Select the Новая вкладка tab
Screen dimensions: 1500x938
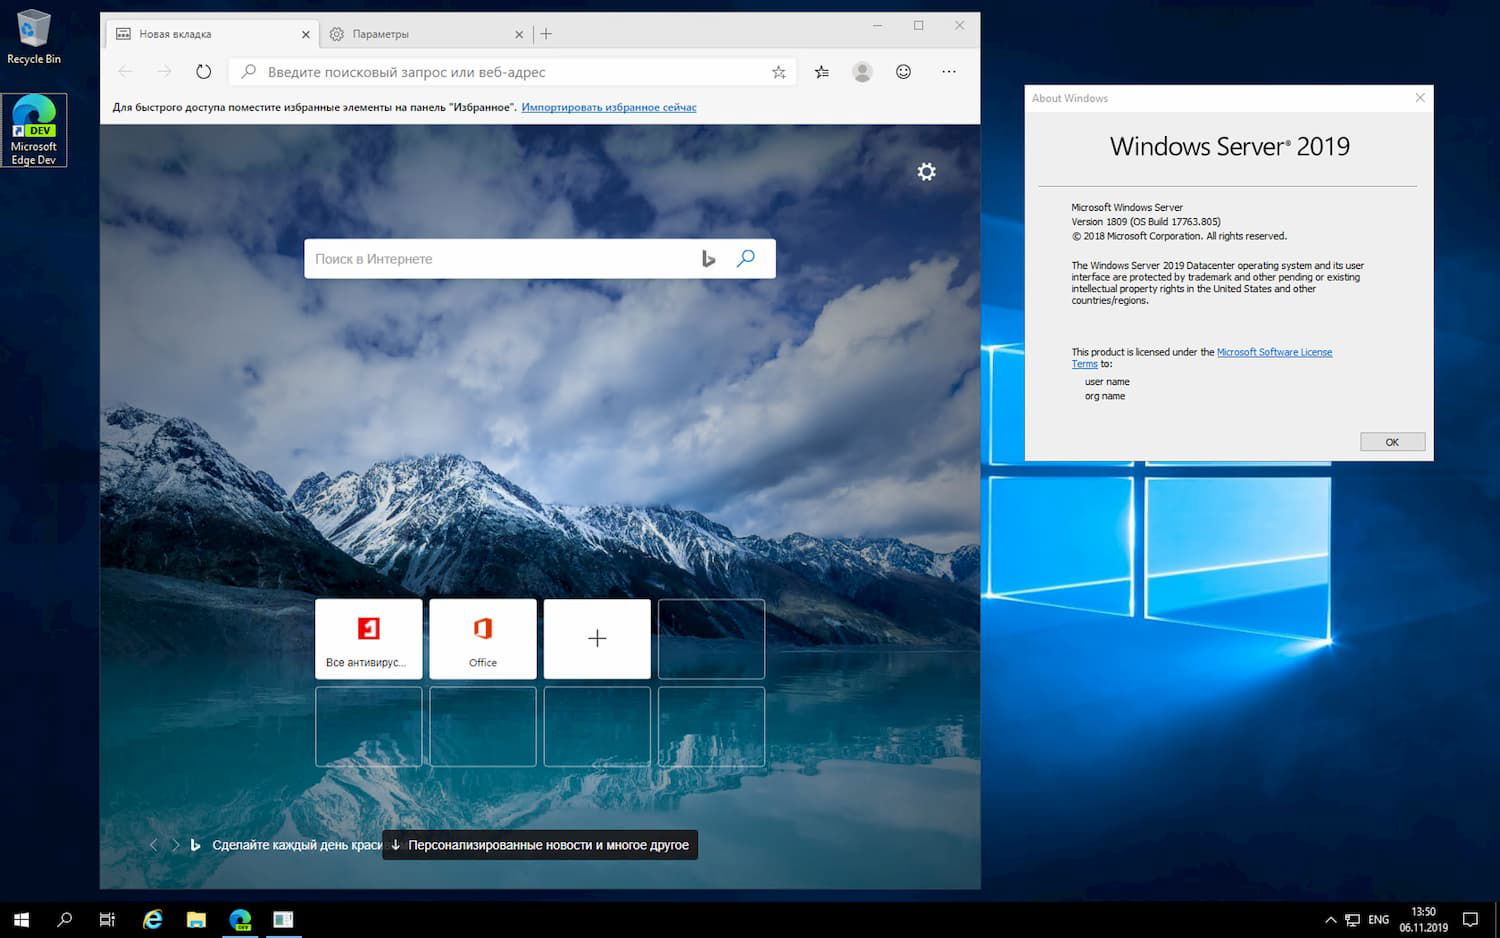click(200, 33)
